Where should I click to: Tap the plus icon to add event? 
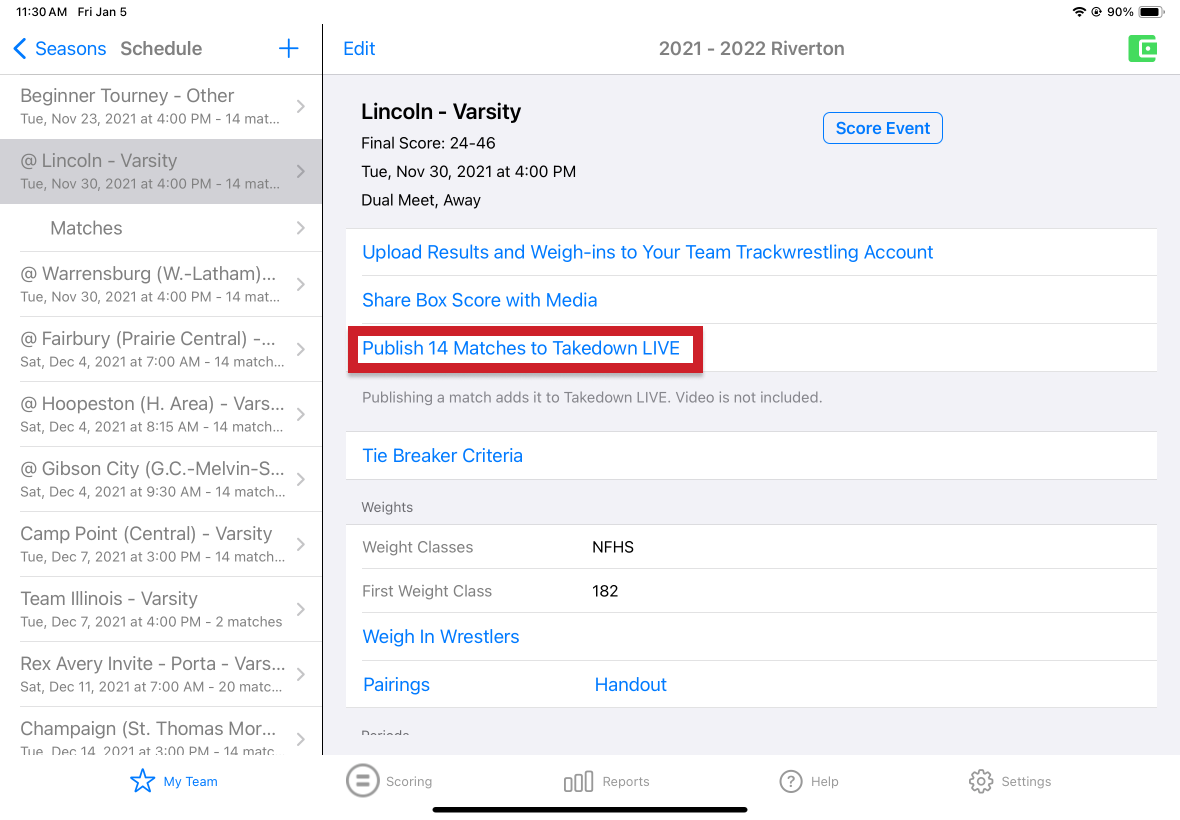(288, 49)
